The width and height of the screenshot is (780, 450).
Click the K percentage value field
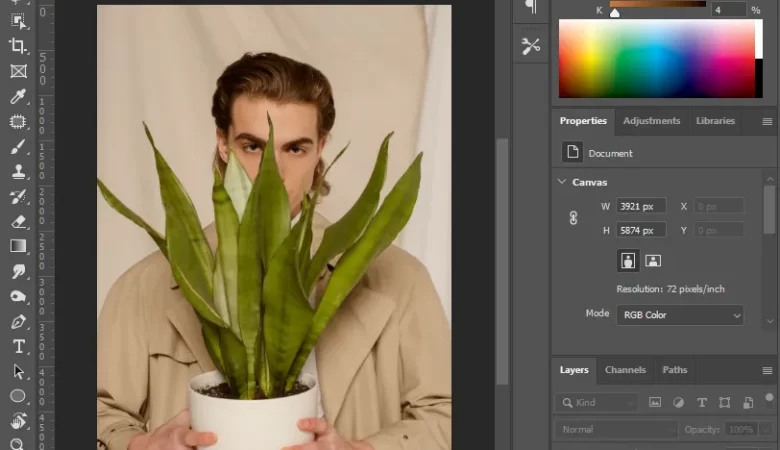pos(728,9)
